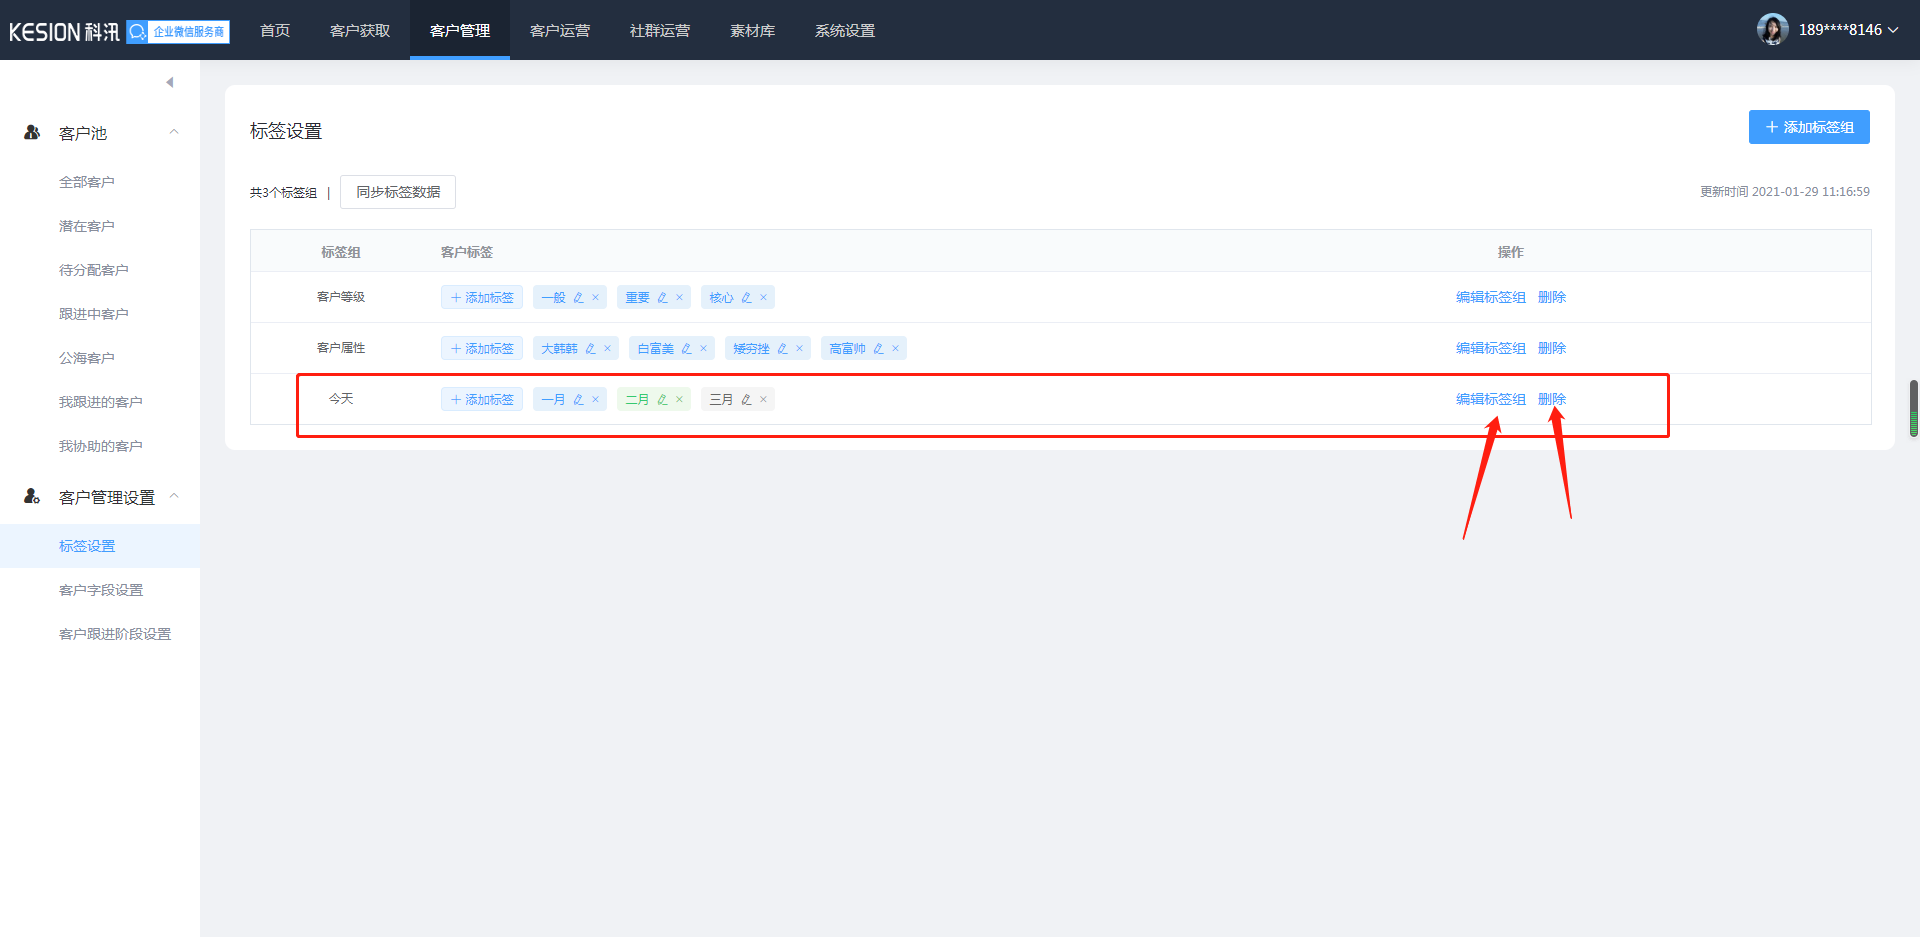This screenshot has height=937, width=1920.
Task: Switch to the 客户运营 top menu
Action: pyautogui.click(x=560, y=31)
